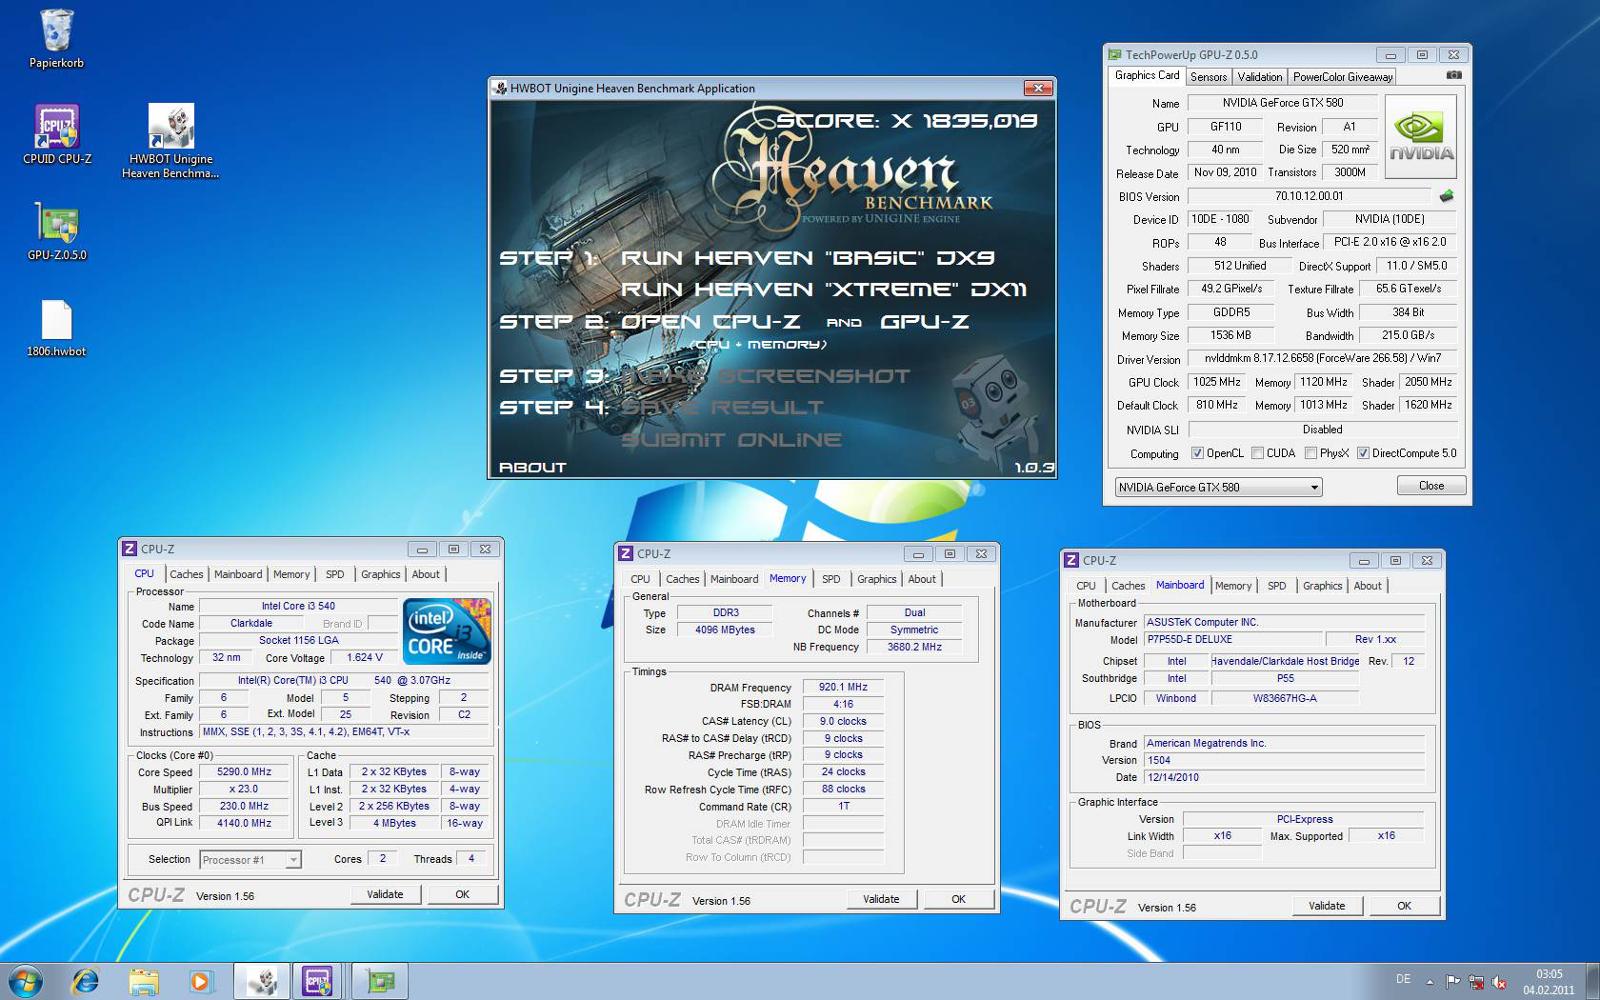Click the GPU-Z screenshot camera icon

click(1454, 75)
